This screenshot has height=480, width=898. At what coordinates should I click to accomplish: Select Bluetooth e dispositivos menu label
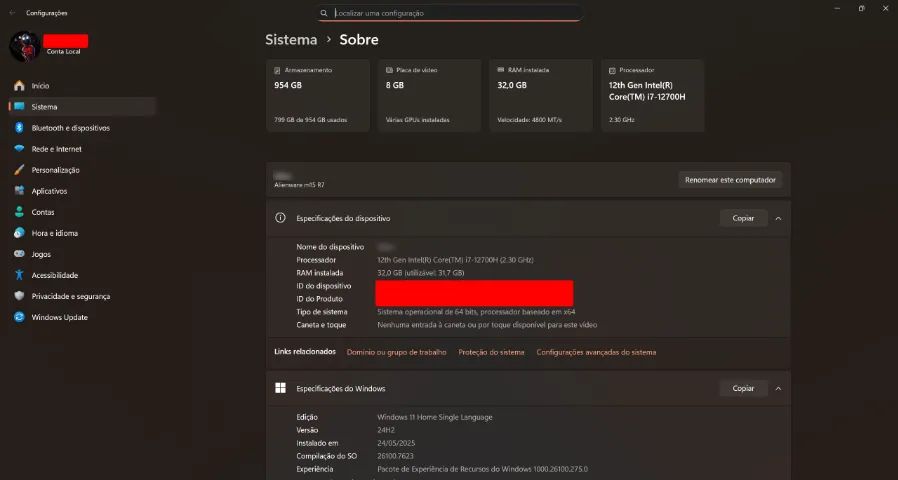click(70, 128)
